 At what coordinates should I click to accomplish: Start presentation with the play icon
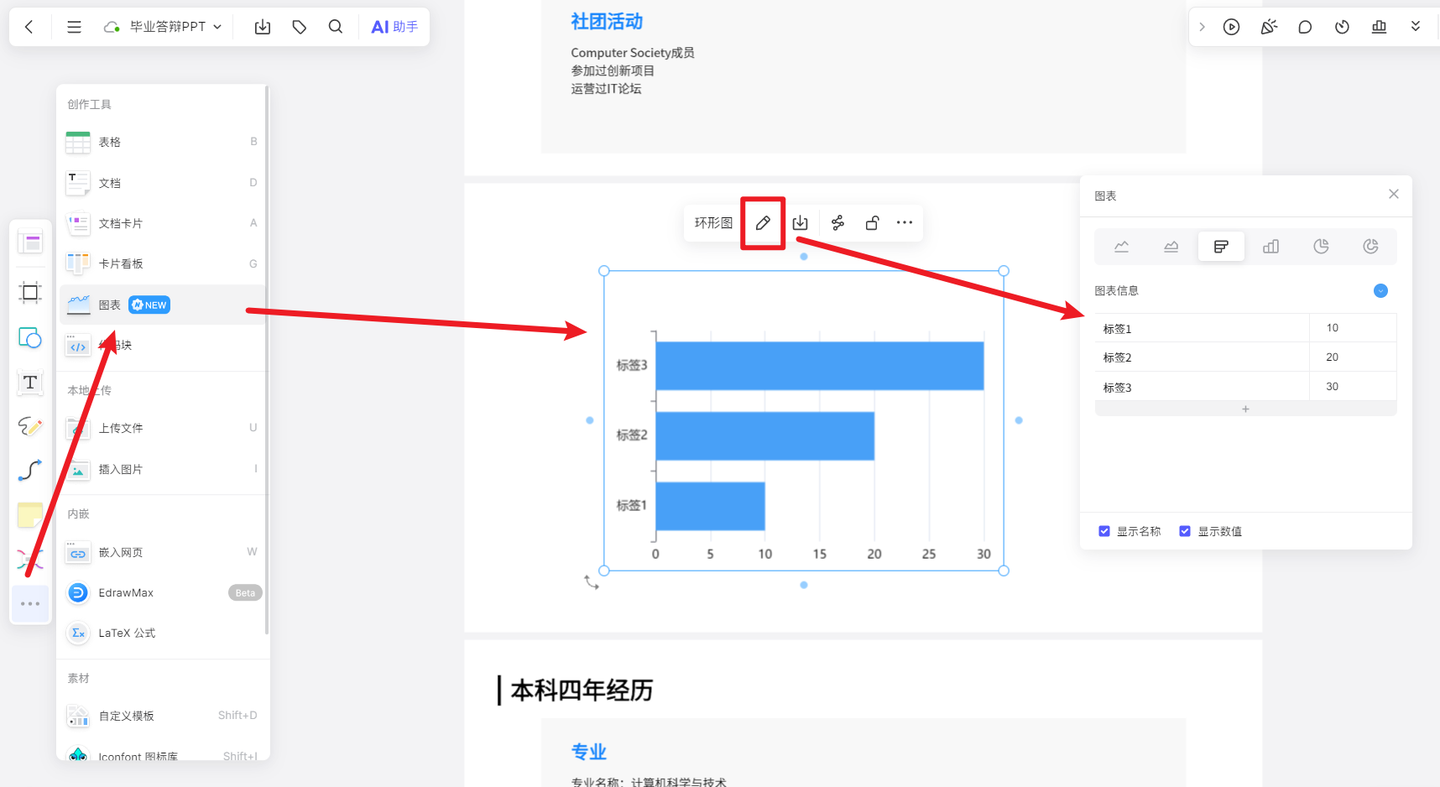pyautogui.click(x=1231, y=27)
